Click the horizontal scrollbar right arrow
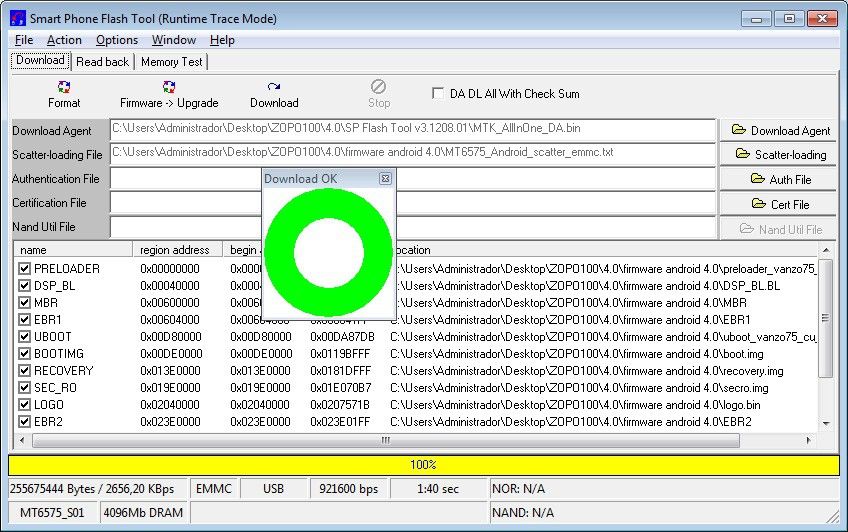This screenshot has width=848, height=532. (809, 440)
